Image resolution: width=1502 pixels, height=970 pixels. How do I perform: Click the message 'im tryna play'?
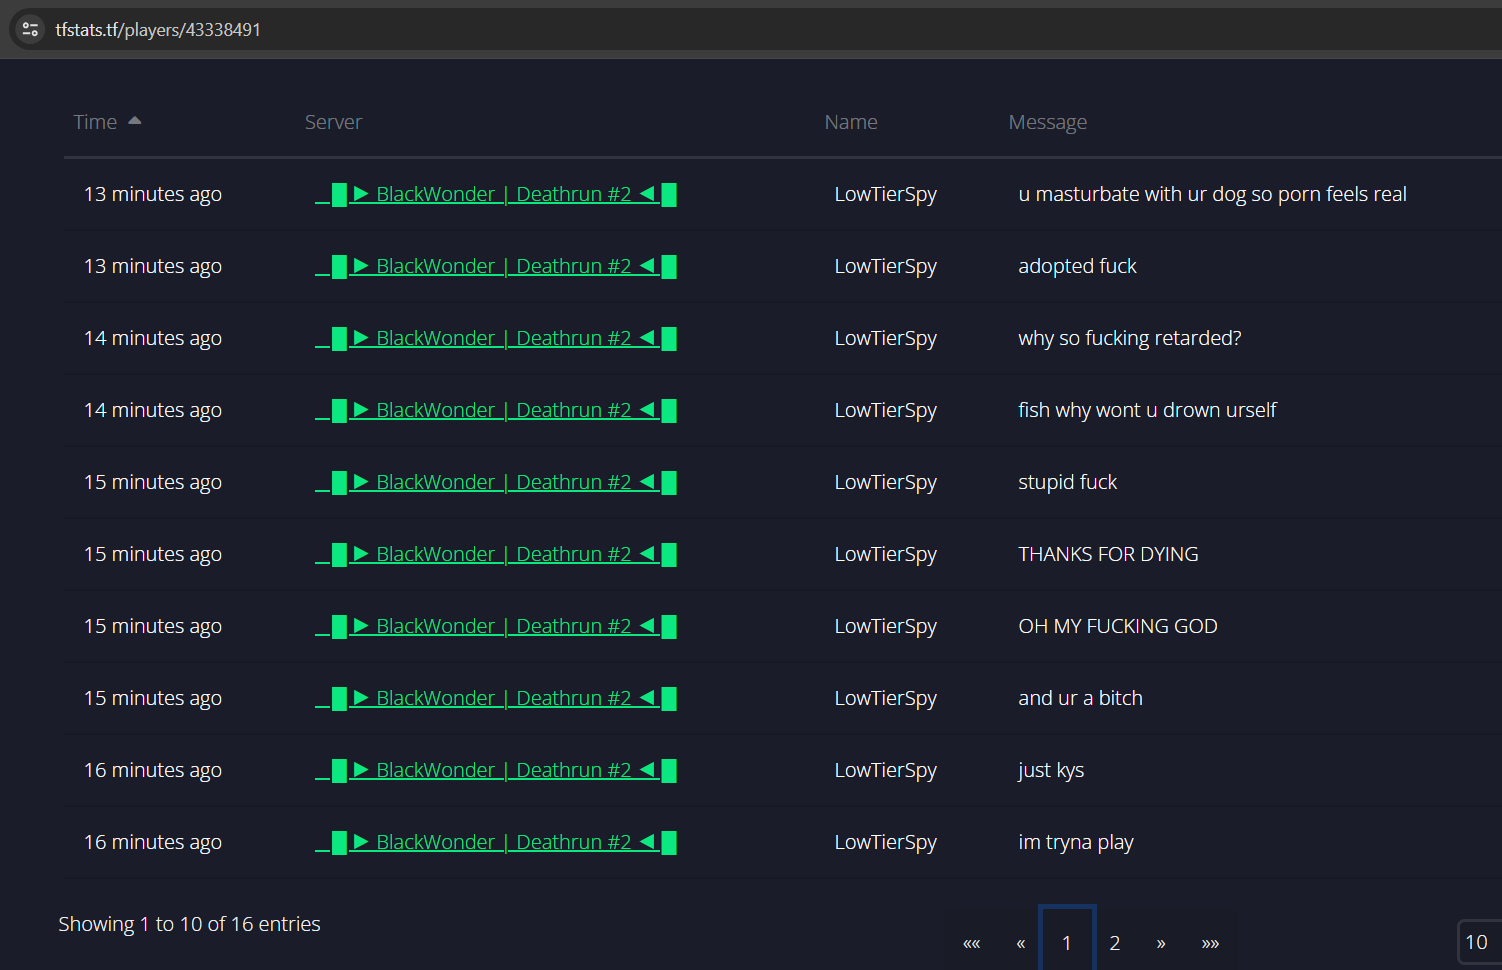coord(1076,842)
